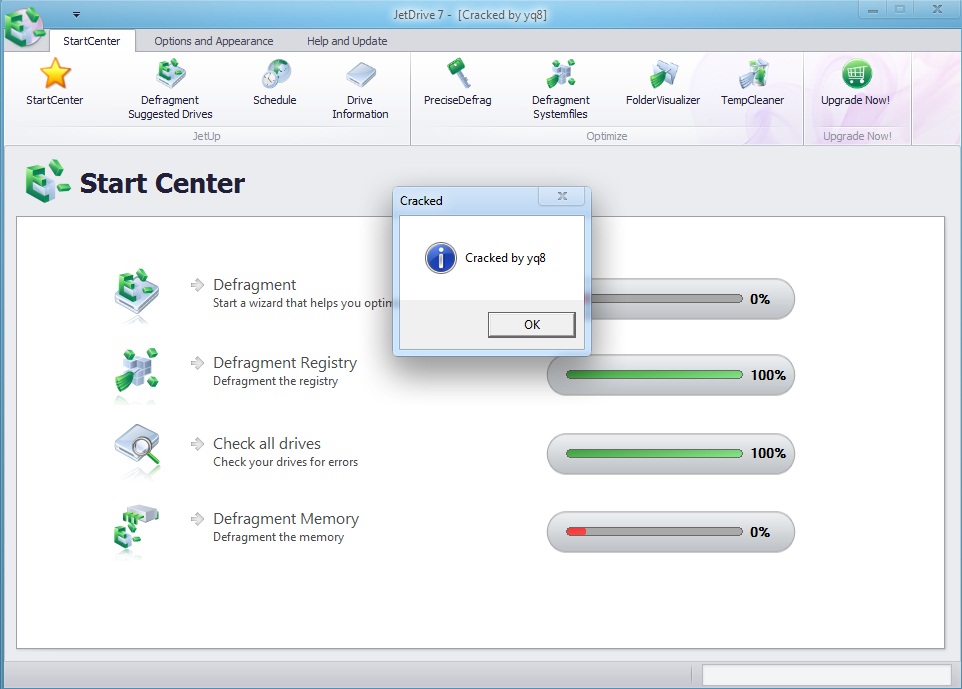Click the JetUp ribbon group label
Screen dimensions: 962x689
[x=206, y=136]
